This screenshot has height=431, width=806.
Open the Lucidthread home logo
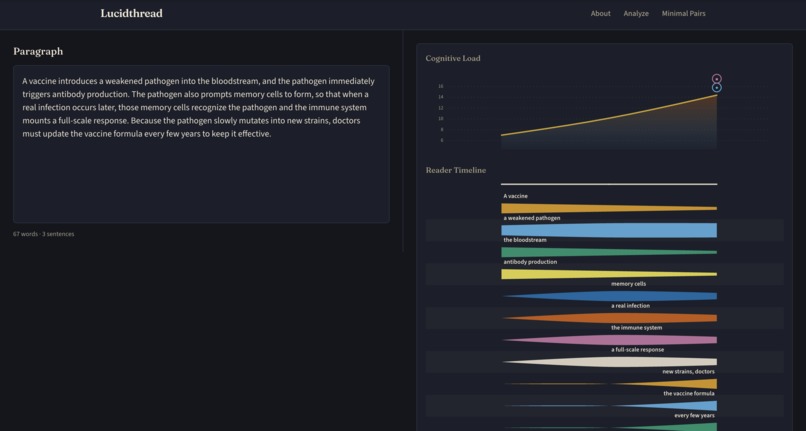(x=132, y=13)
